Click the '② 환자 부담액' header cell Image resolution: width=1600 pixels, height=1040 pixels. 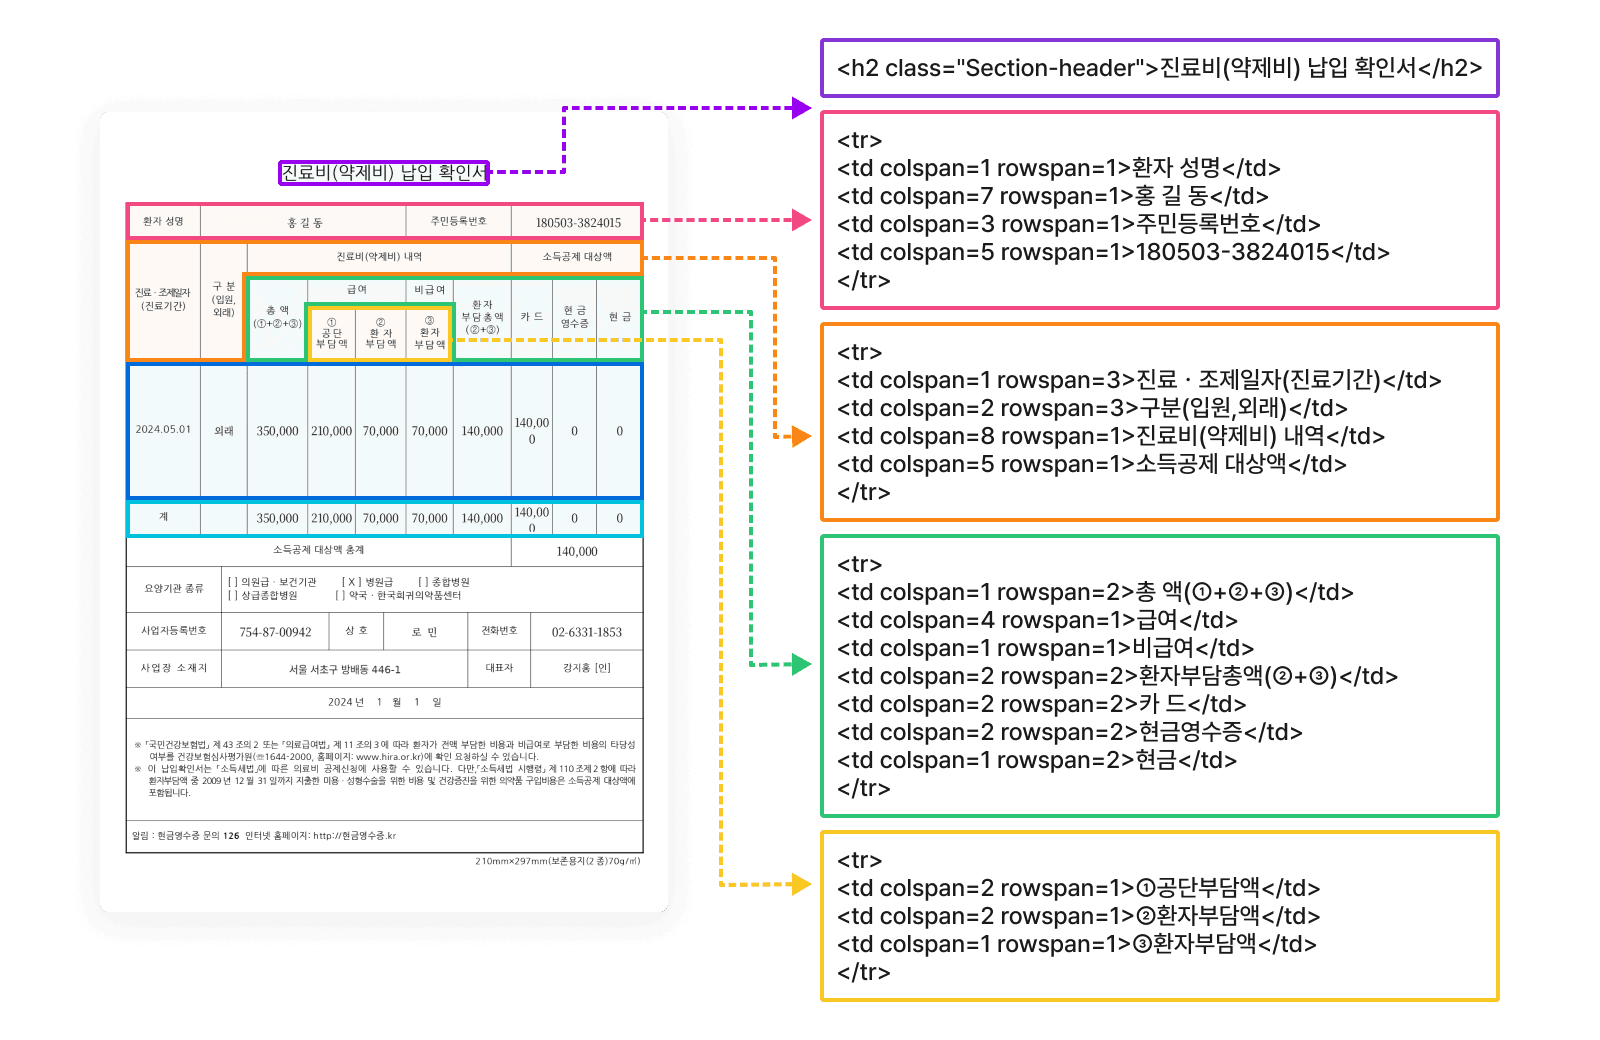tap(380, 333)
